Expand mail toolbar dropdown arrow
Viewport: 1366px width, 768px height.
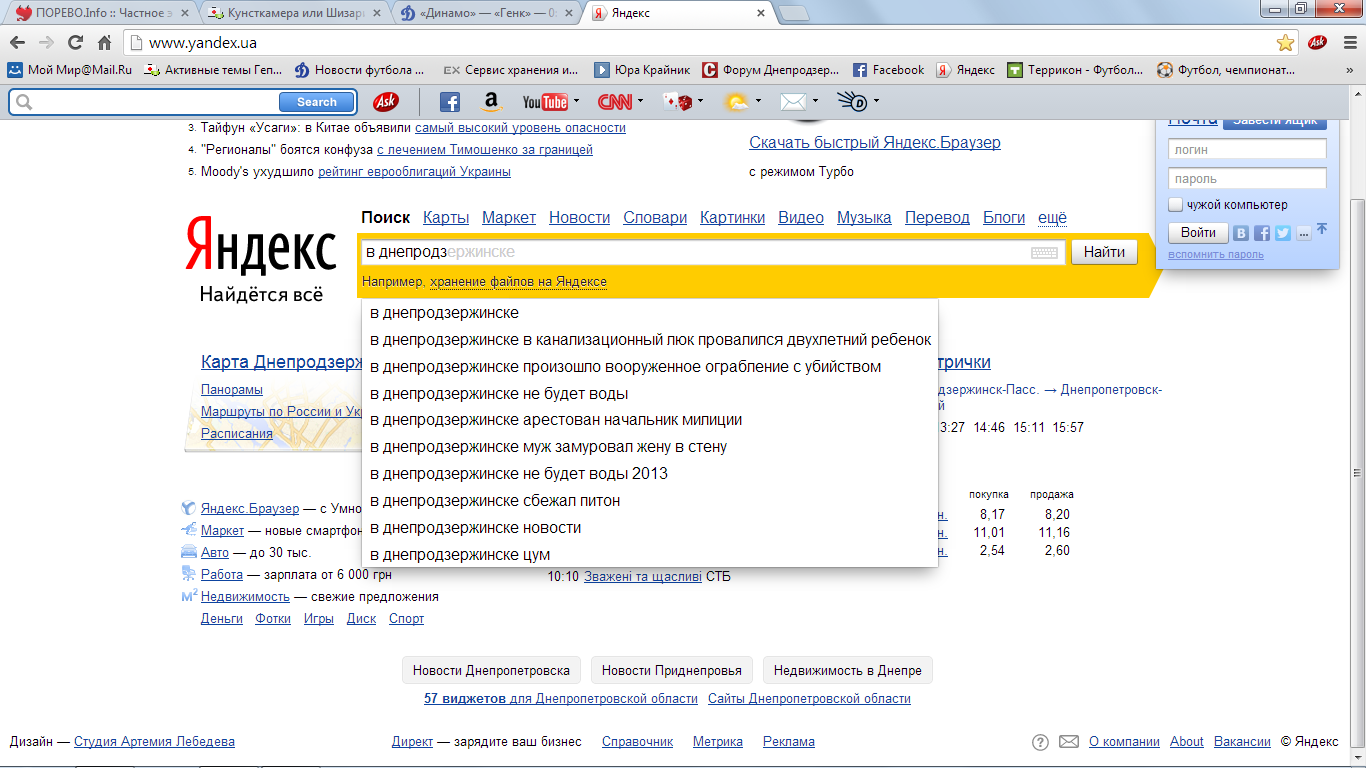pyautogui.click(x=816, y=102)
